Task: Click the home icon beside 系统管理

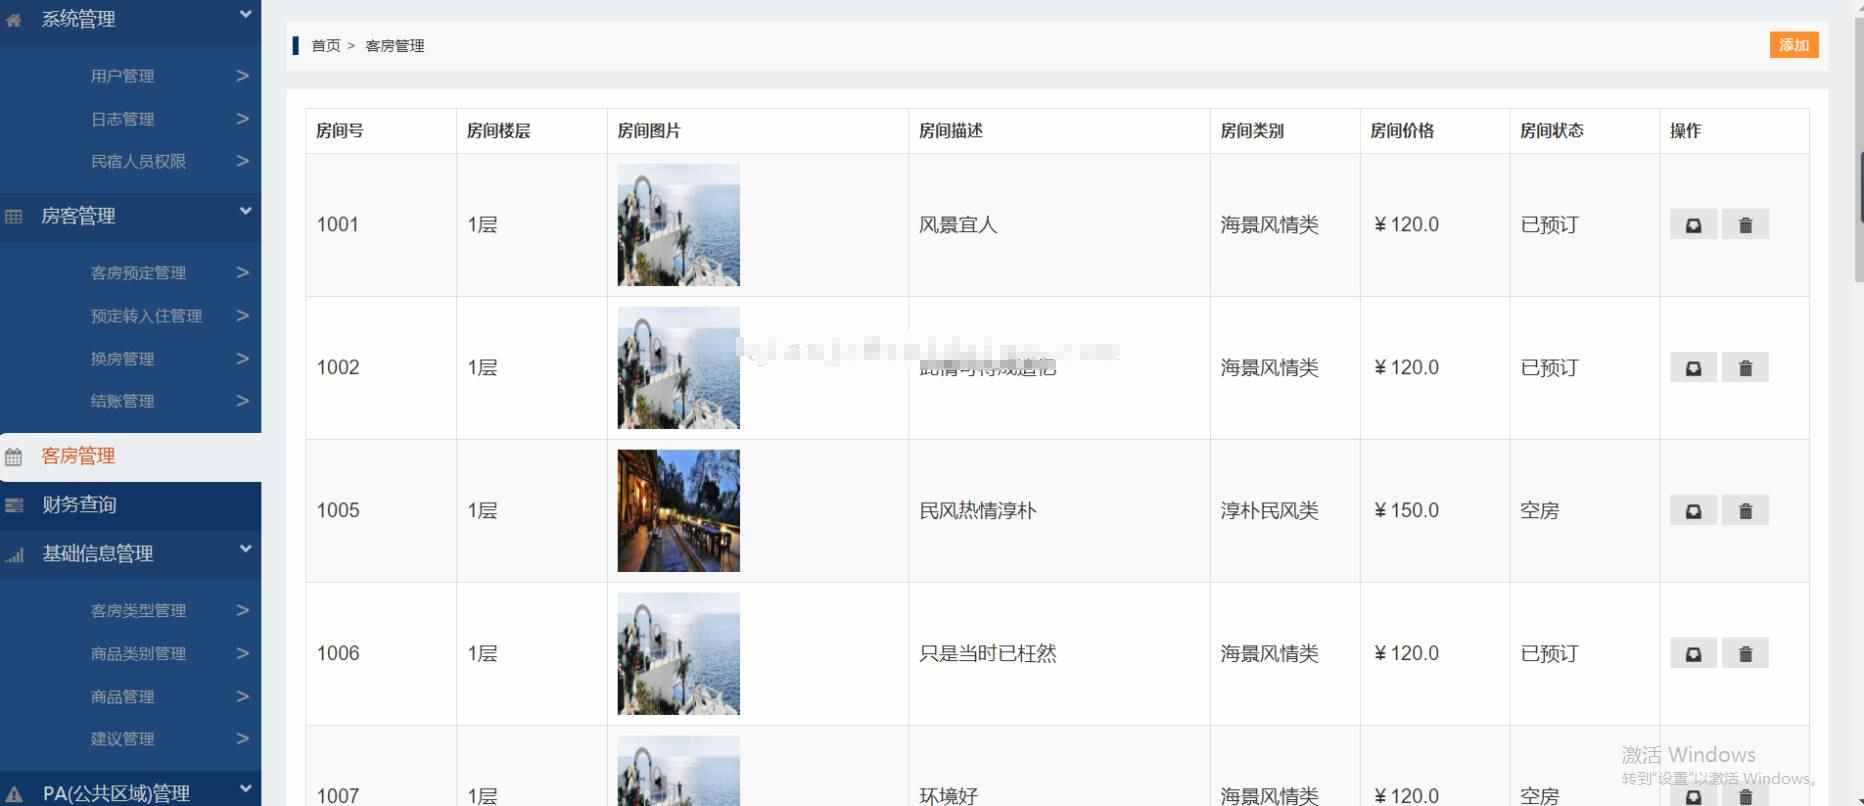Action: 14,19
